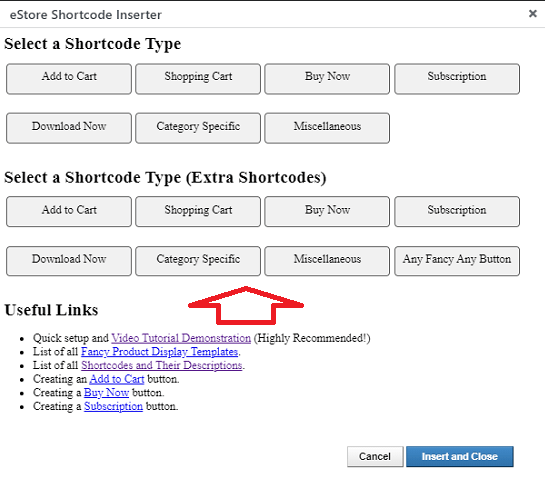
Task: Close the eStore Shortcode Inserter dialog
Action: pyautogui.click(x=532, y=14)
